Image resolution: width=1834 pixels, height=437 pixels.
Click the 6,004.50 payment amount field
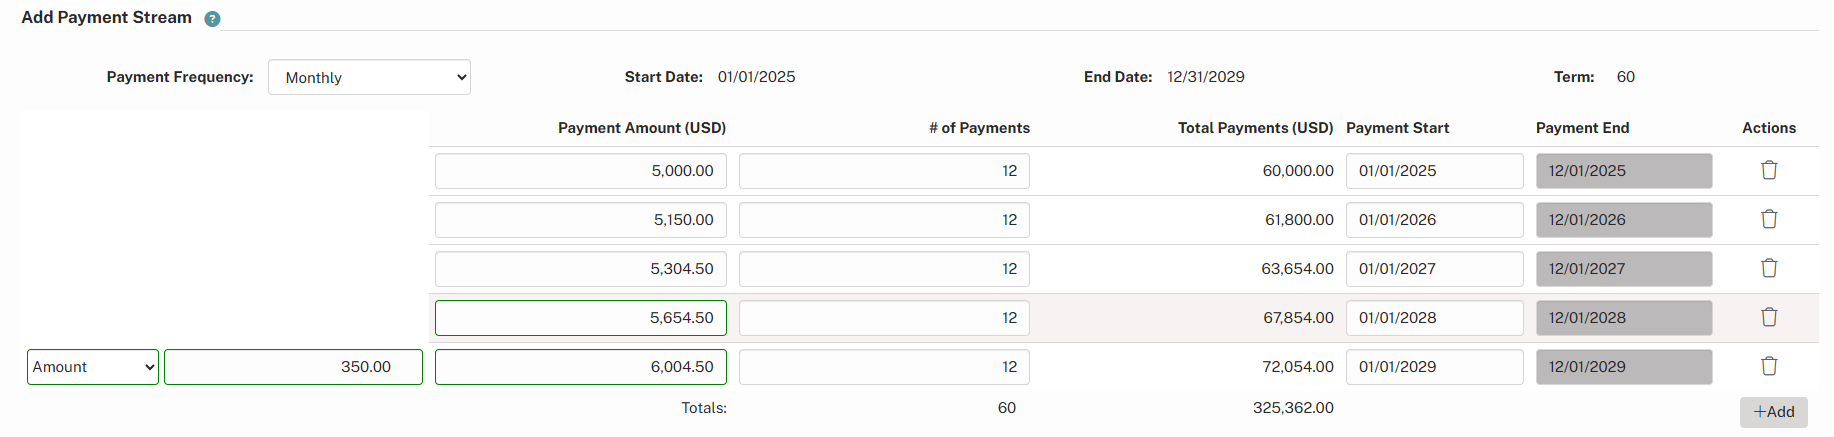580,367
